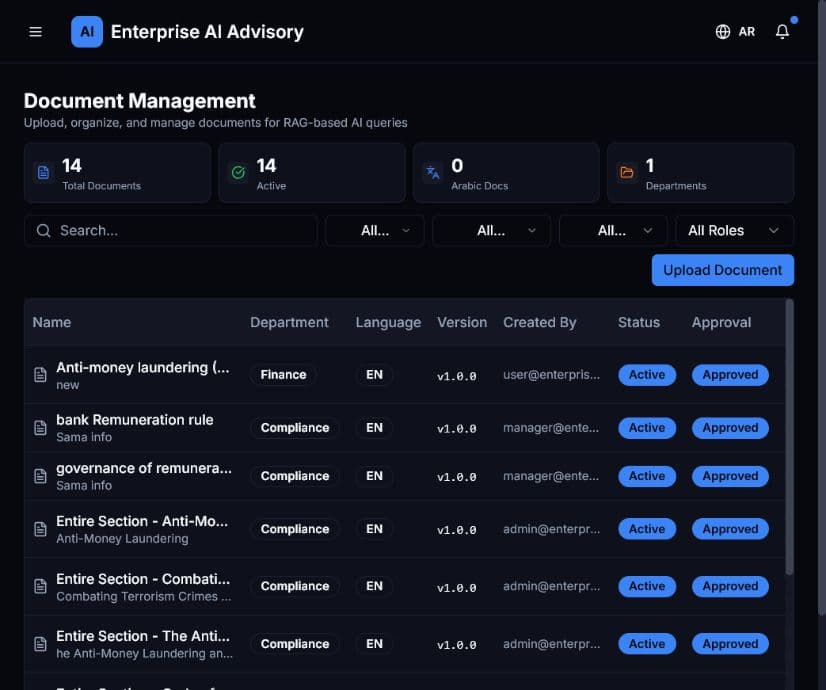Click the Search documents field

(x=171, y=230)
